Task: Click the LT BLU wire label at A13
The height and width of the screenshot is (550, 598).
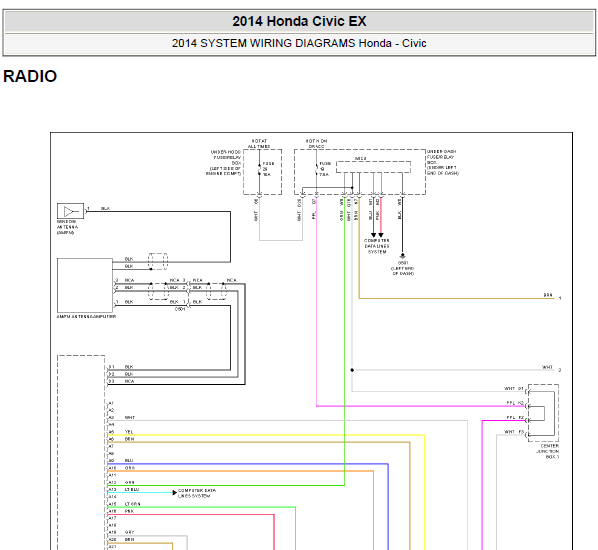Action: 132,489
